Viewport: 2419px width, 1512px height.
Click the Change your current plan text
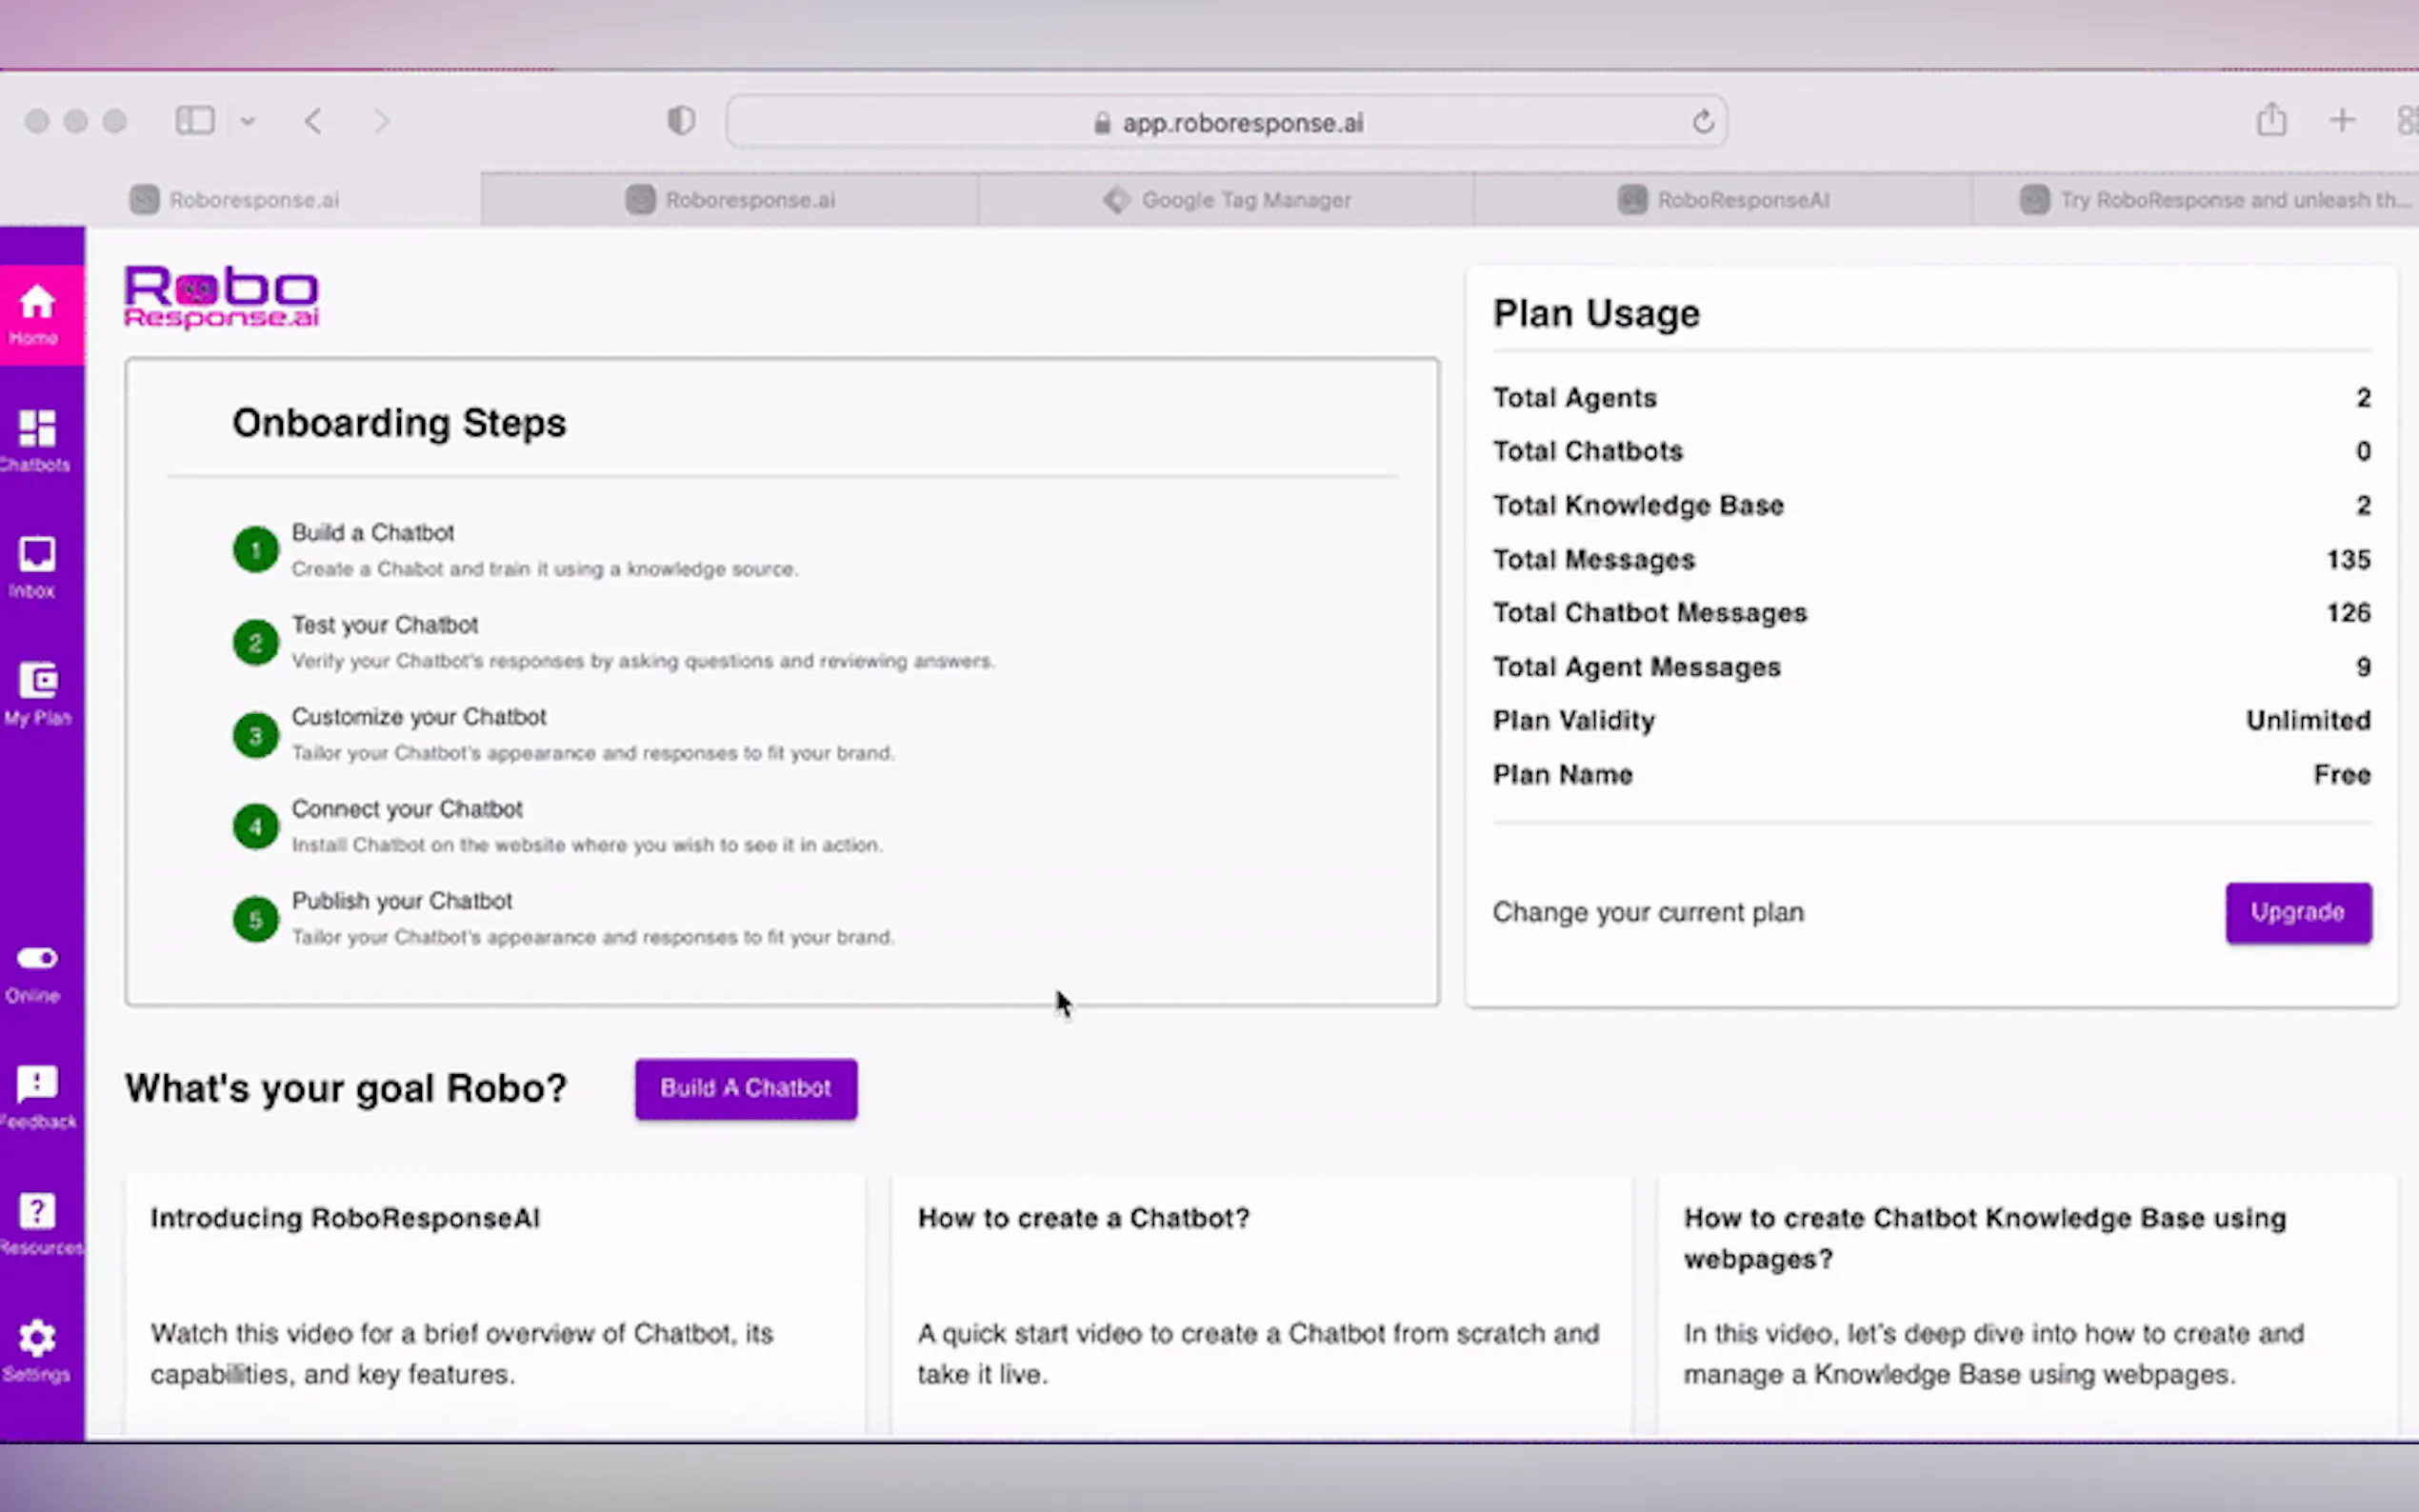pyautogui.click(x=1648, y=912)
